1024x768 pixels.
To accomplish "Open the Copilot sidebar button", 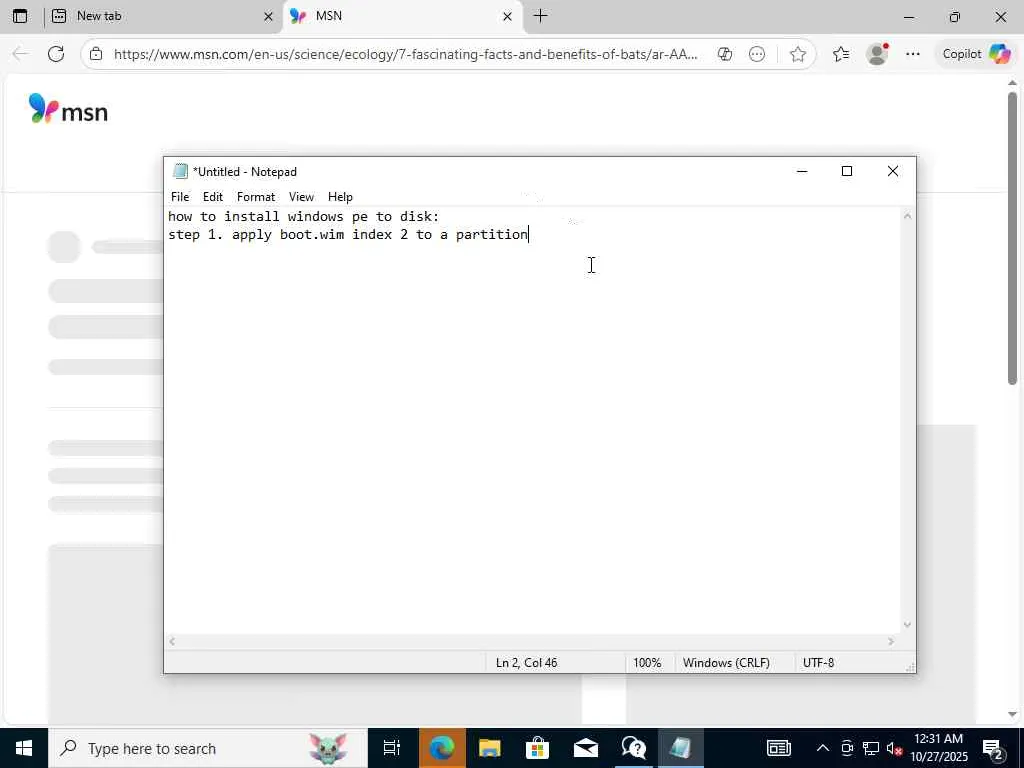I will tap(976, 54).
